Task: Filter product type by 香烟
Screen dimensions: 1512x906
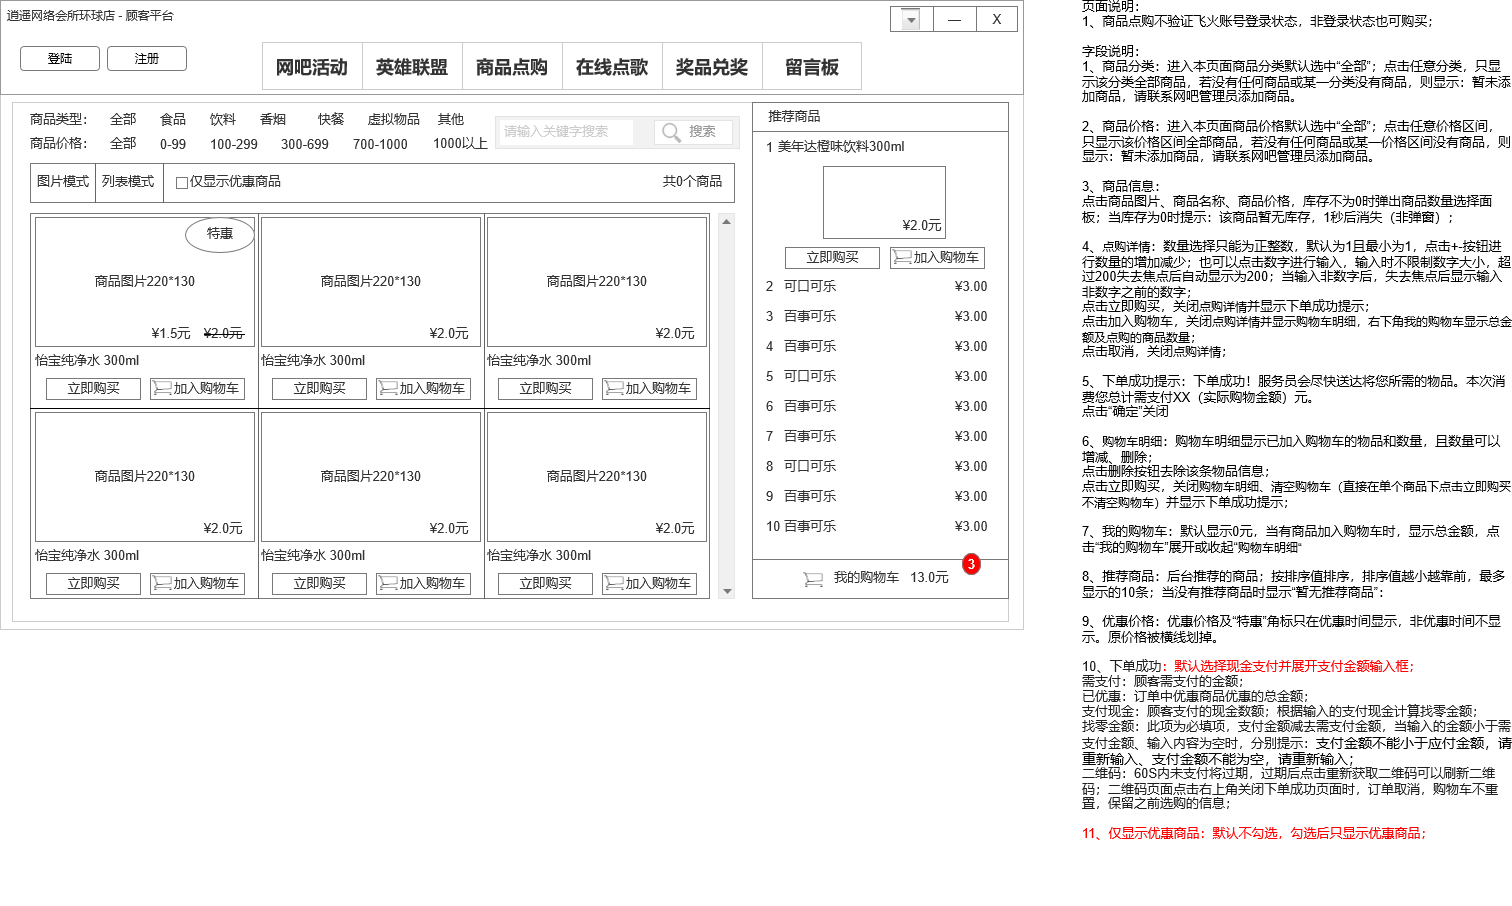Action: [273, 119]
